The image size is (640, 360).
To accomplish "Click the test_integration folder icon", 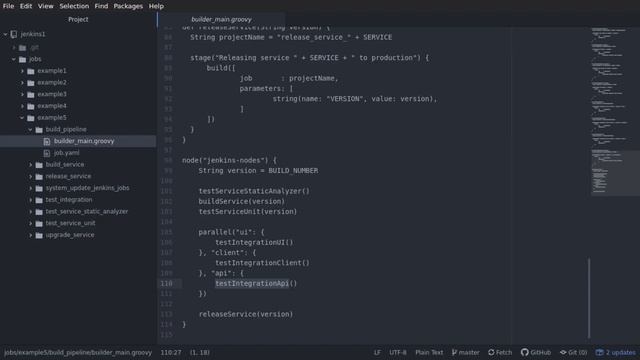I will (x=39, y=200).
